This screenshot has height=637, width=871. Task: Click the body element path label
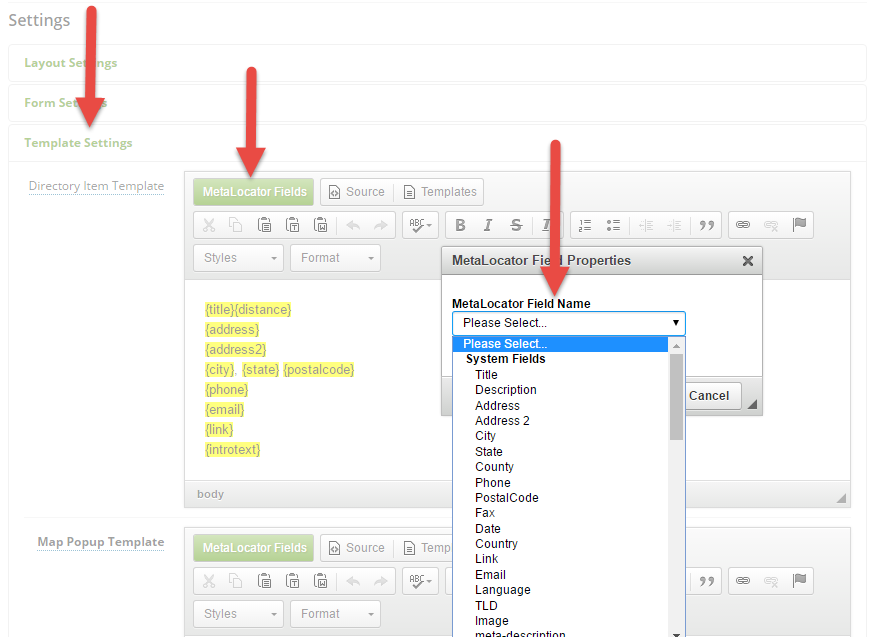pyautogui.click(x=210, y=494)
